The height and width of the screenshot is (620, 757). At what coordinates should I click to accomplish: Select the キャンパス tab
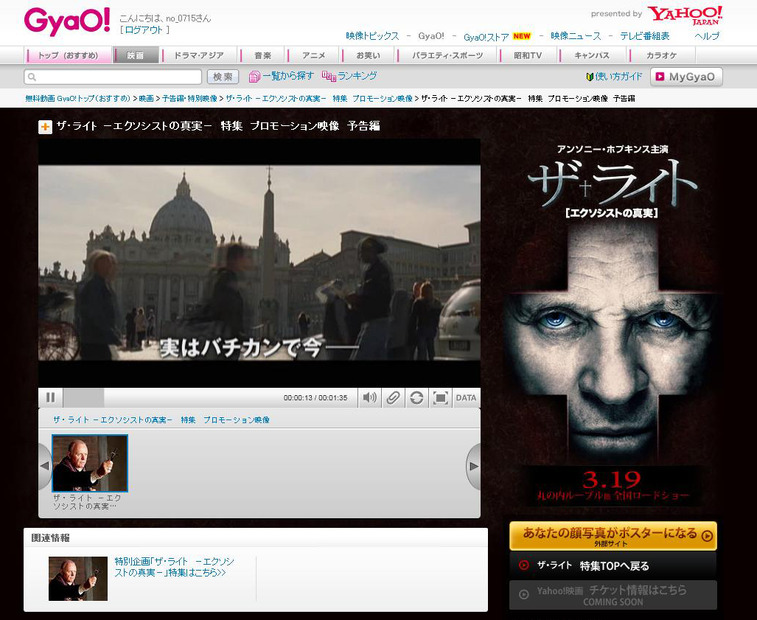(592, 56)
